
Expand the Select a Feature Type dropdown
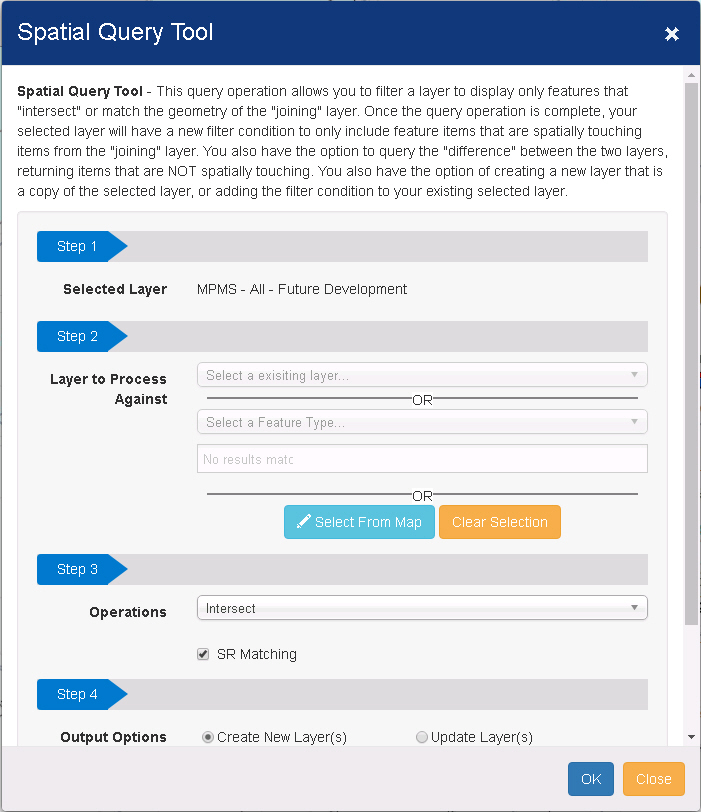click(x=422, y=422)
